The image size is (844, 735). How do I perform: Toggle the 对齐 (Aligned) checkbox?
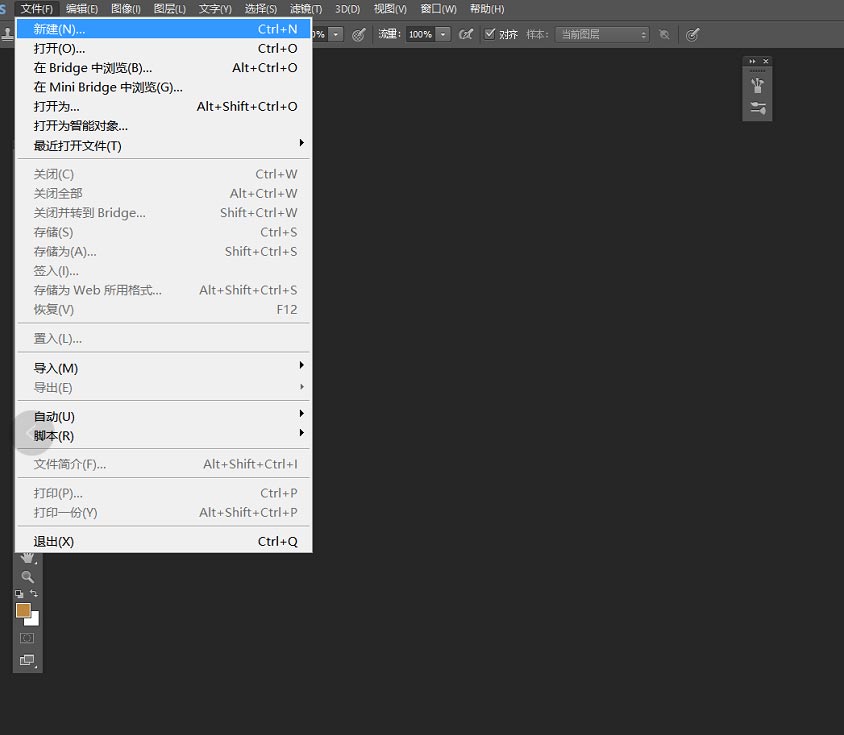pyautogui.click(x=489, y=34)
